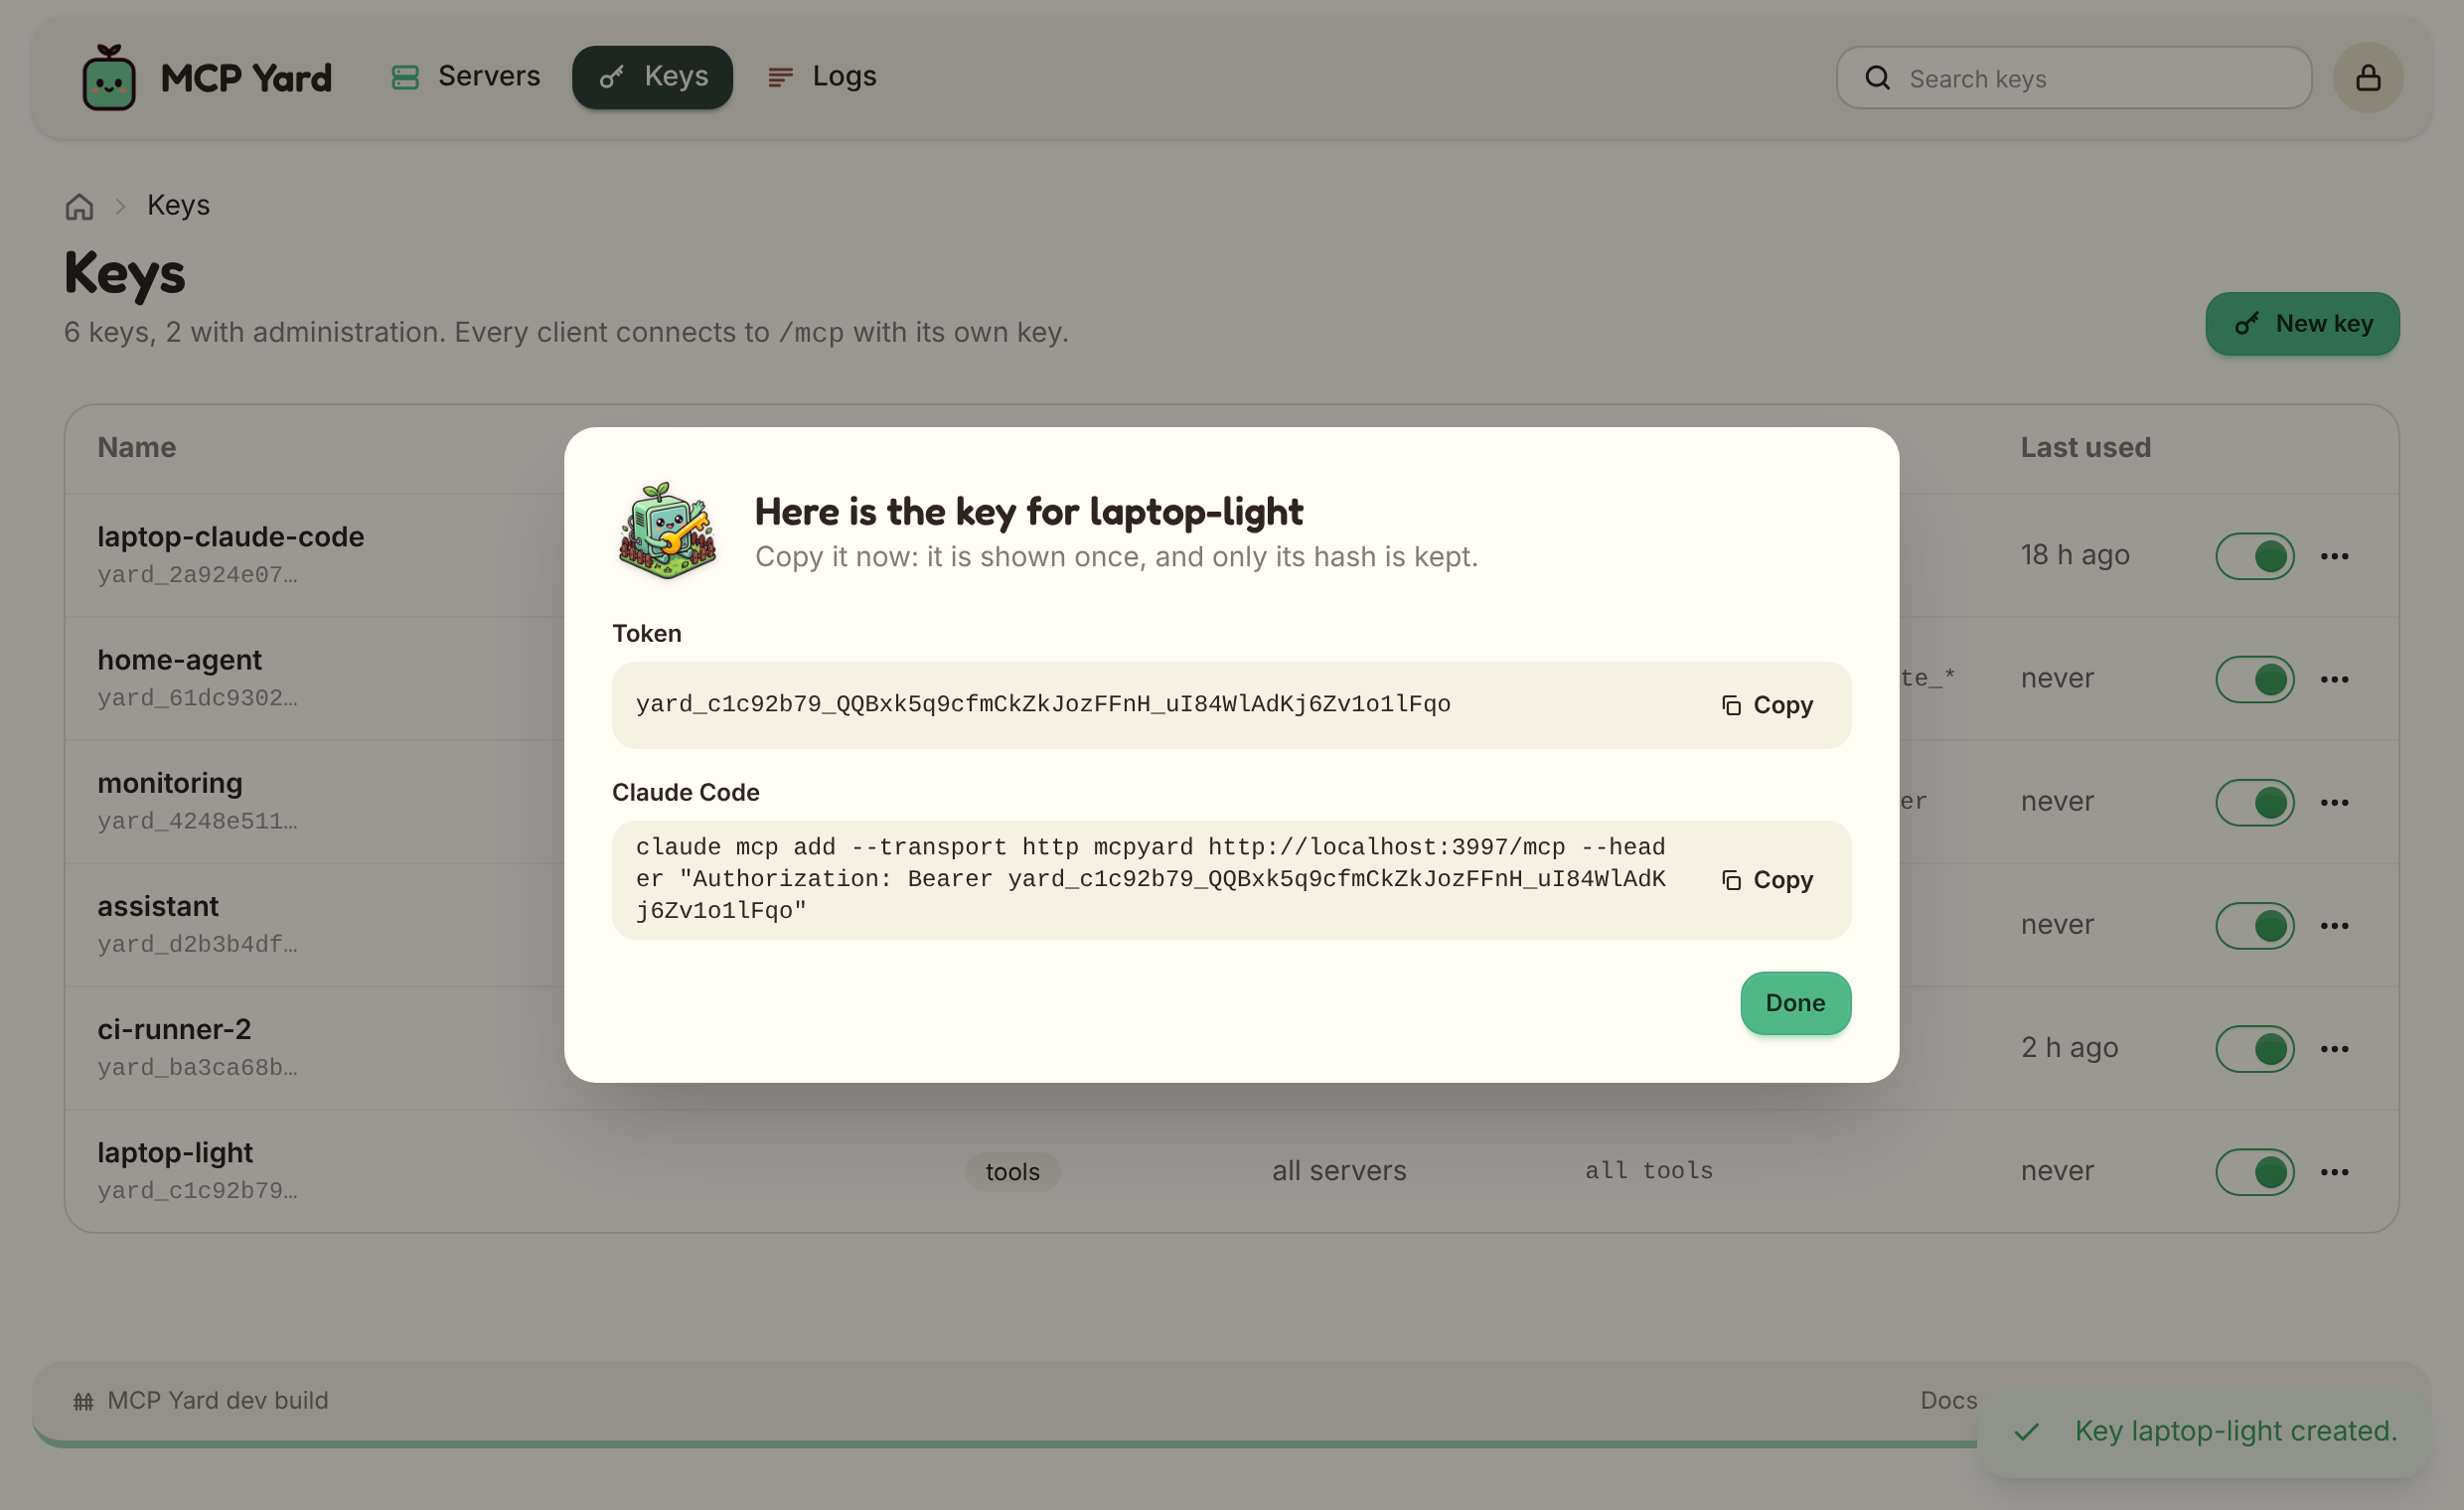Toggle the assistant key switch
2464x1510 pixels.
(x=2254, y=925)
